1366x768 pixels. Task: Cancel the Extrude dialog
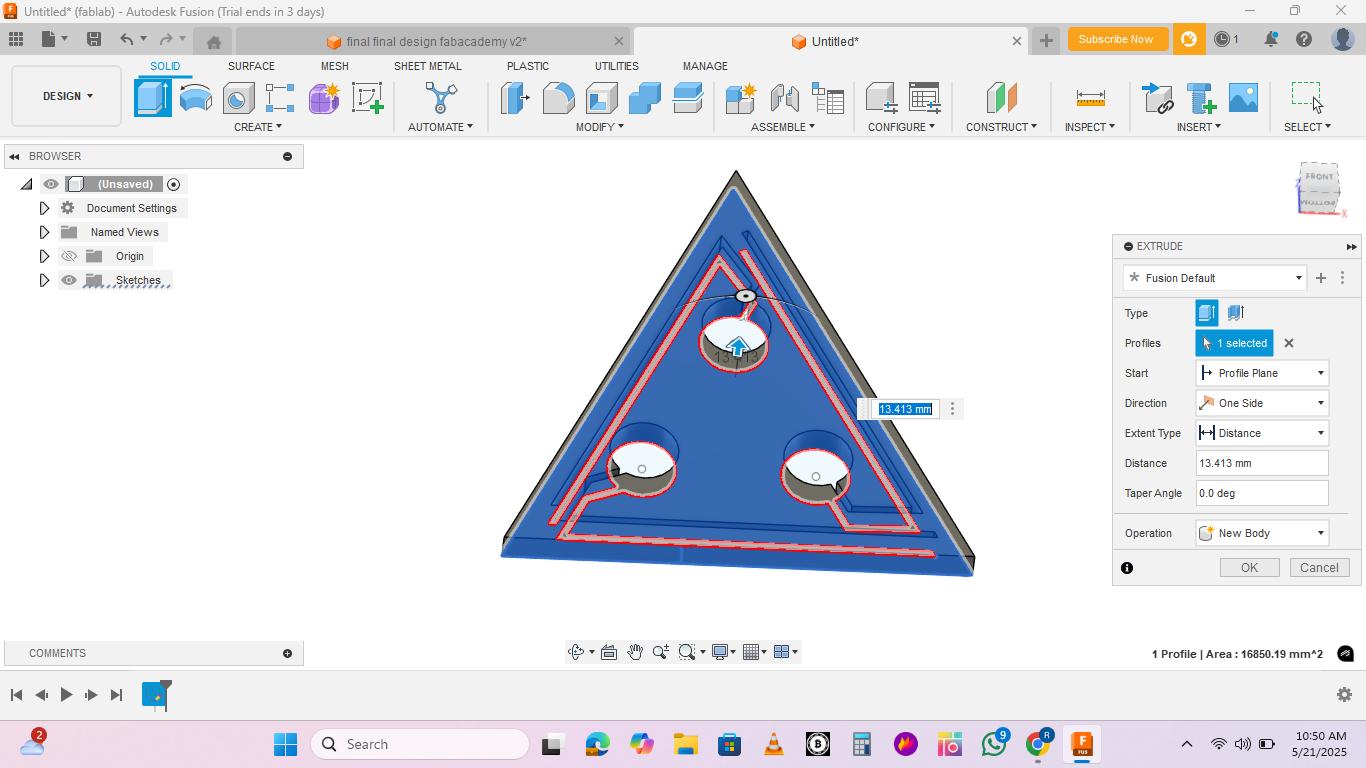(x=1319, y=567)
